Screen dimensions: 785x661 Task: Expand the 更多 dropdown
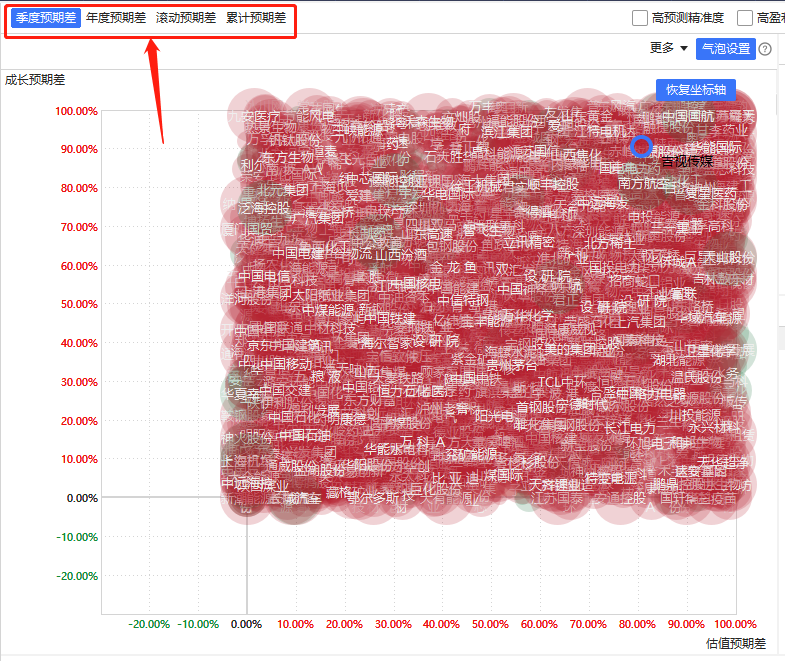coord(669,48)
